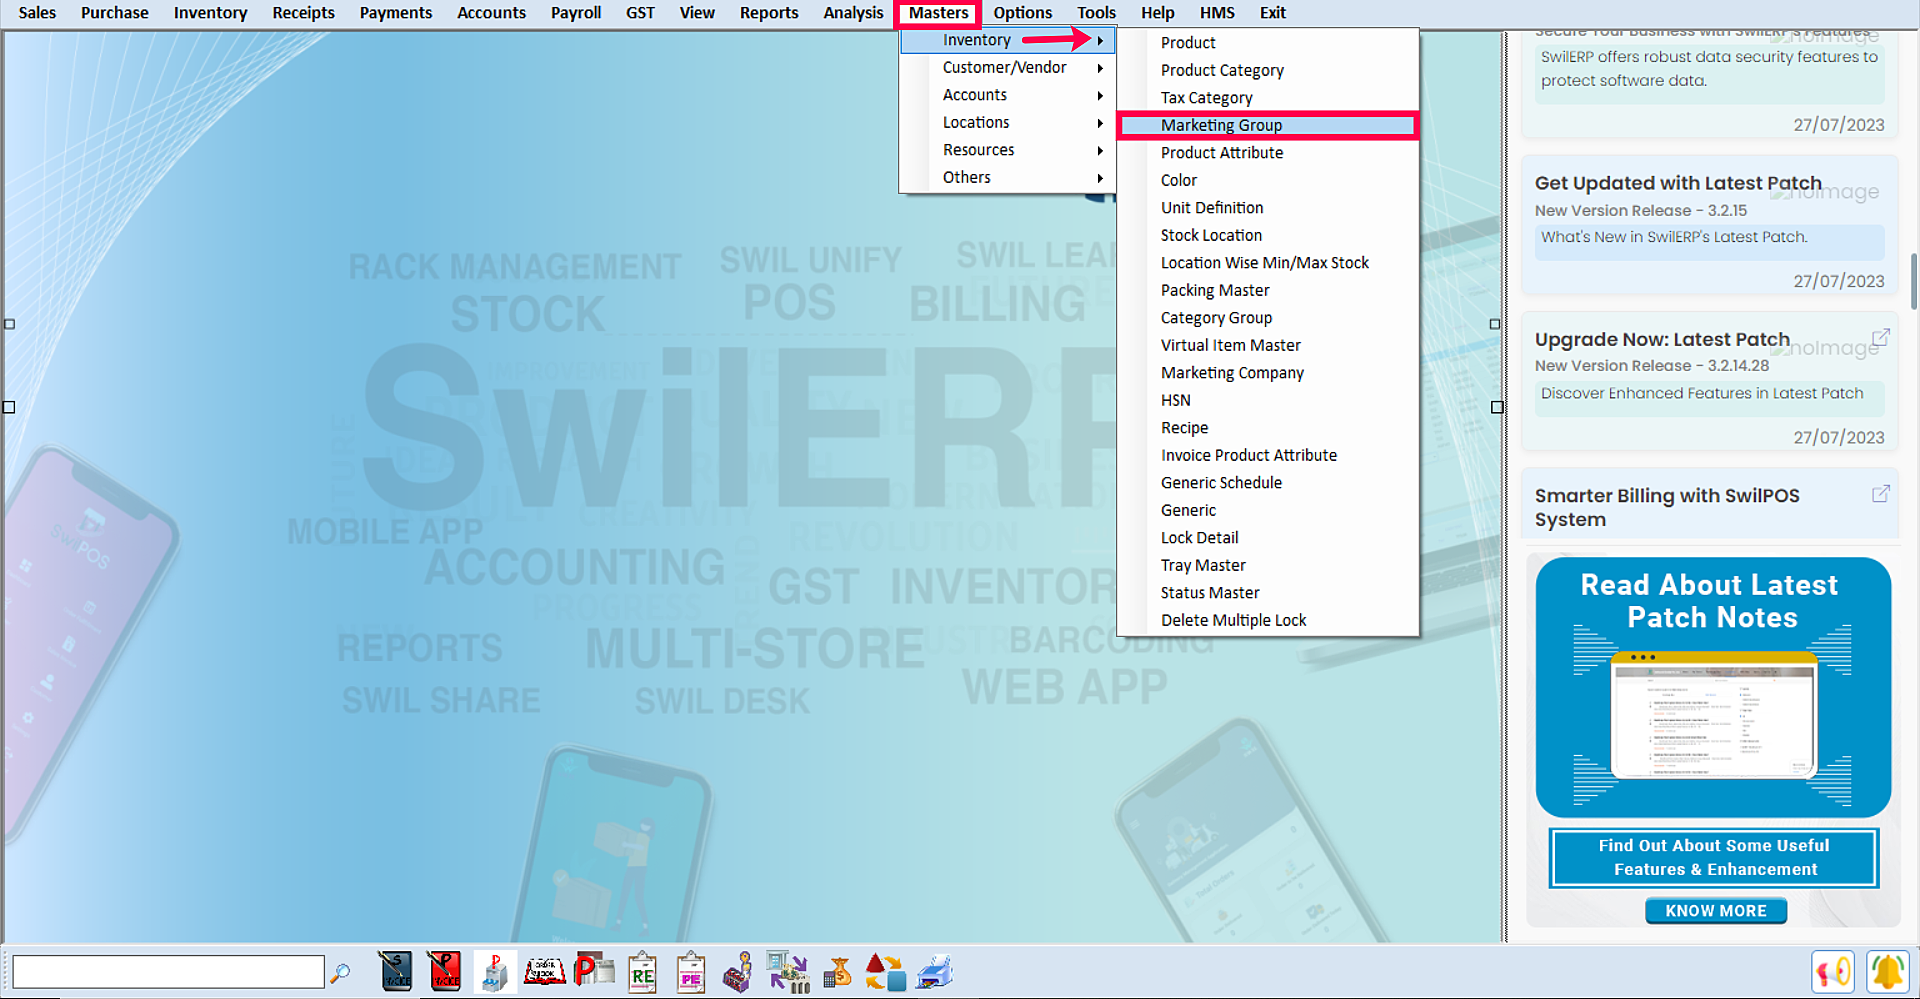
Task: Click the KNOW MORE button
Action: (x=1716, y=911)
